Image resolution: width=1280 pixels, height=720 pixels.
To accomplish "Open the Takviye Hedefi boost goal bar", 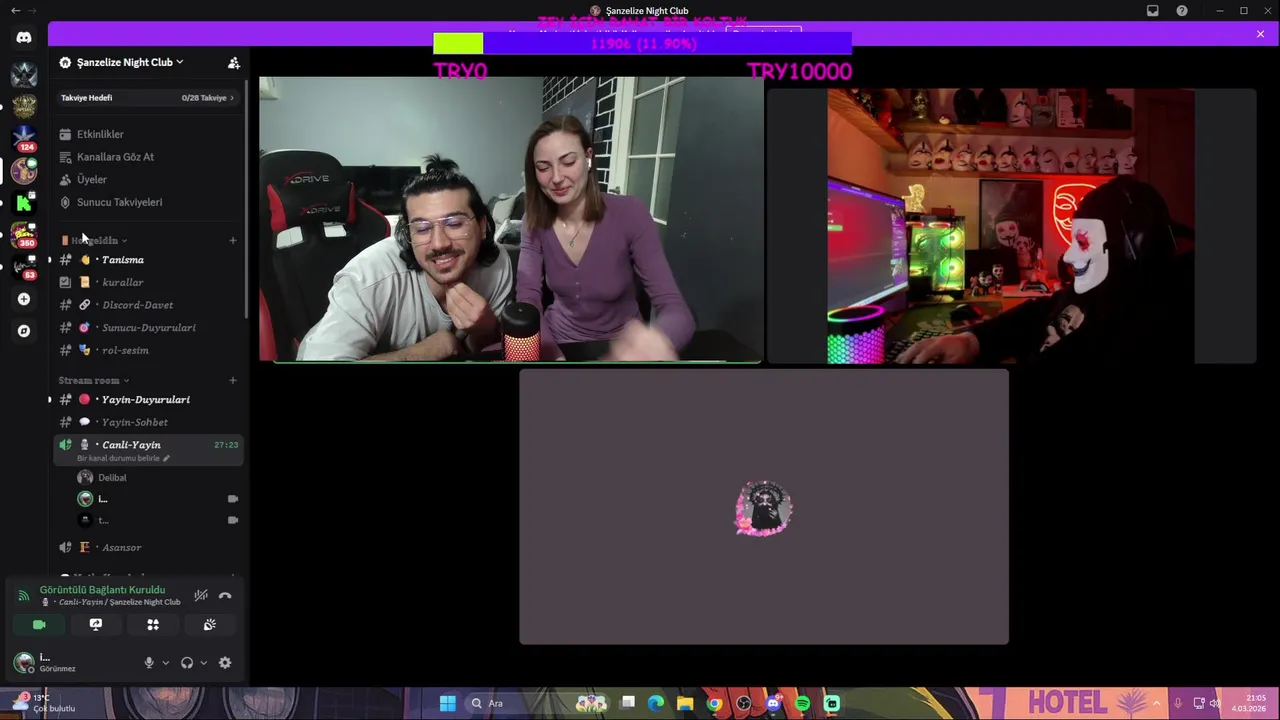I will pos(148,98).
